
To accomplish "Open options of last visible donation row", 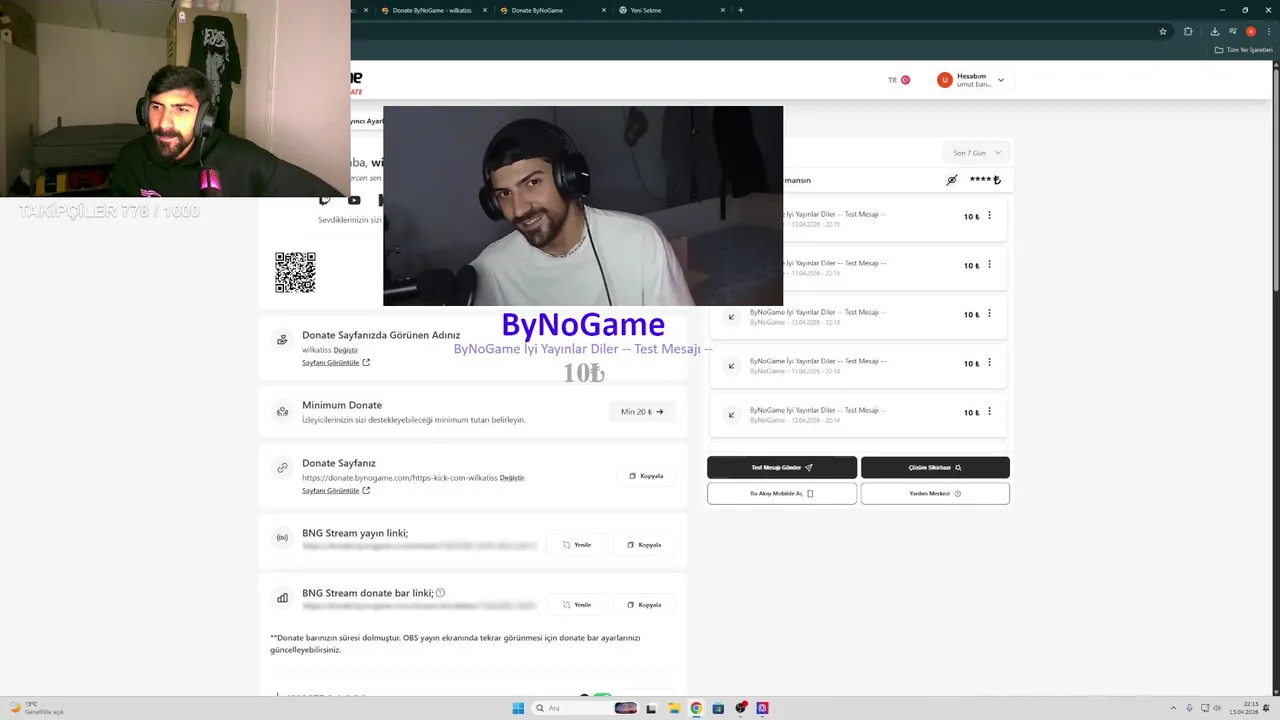I will [989, 412].
